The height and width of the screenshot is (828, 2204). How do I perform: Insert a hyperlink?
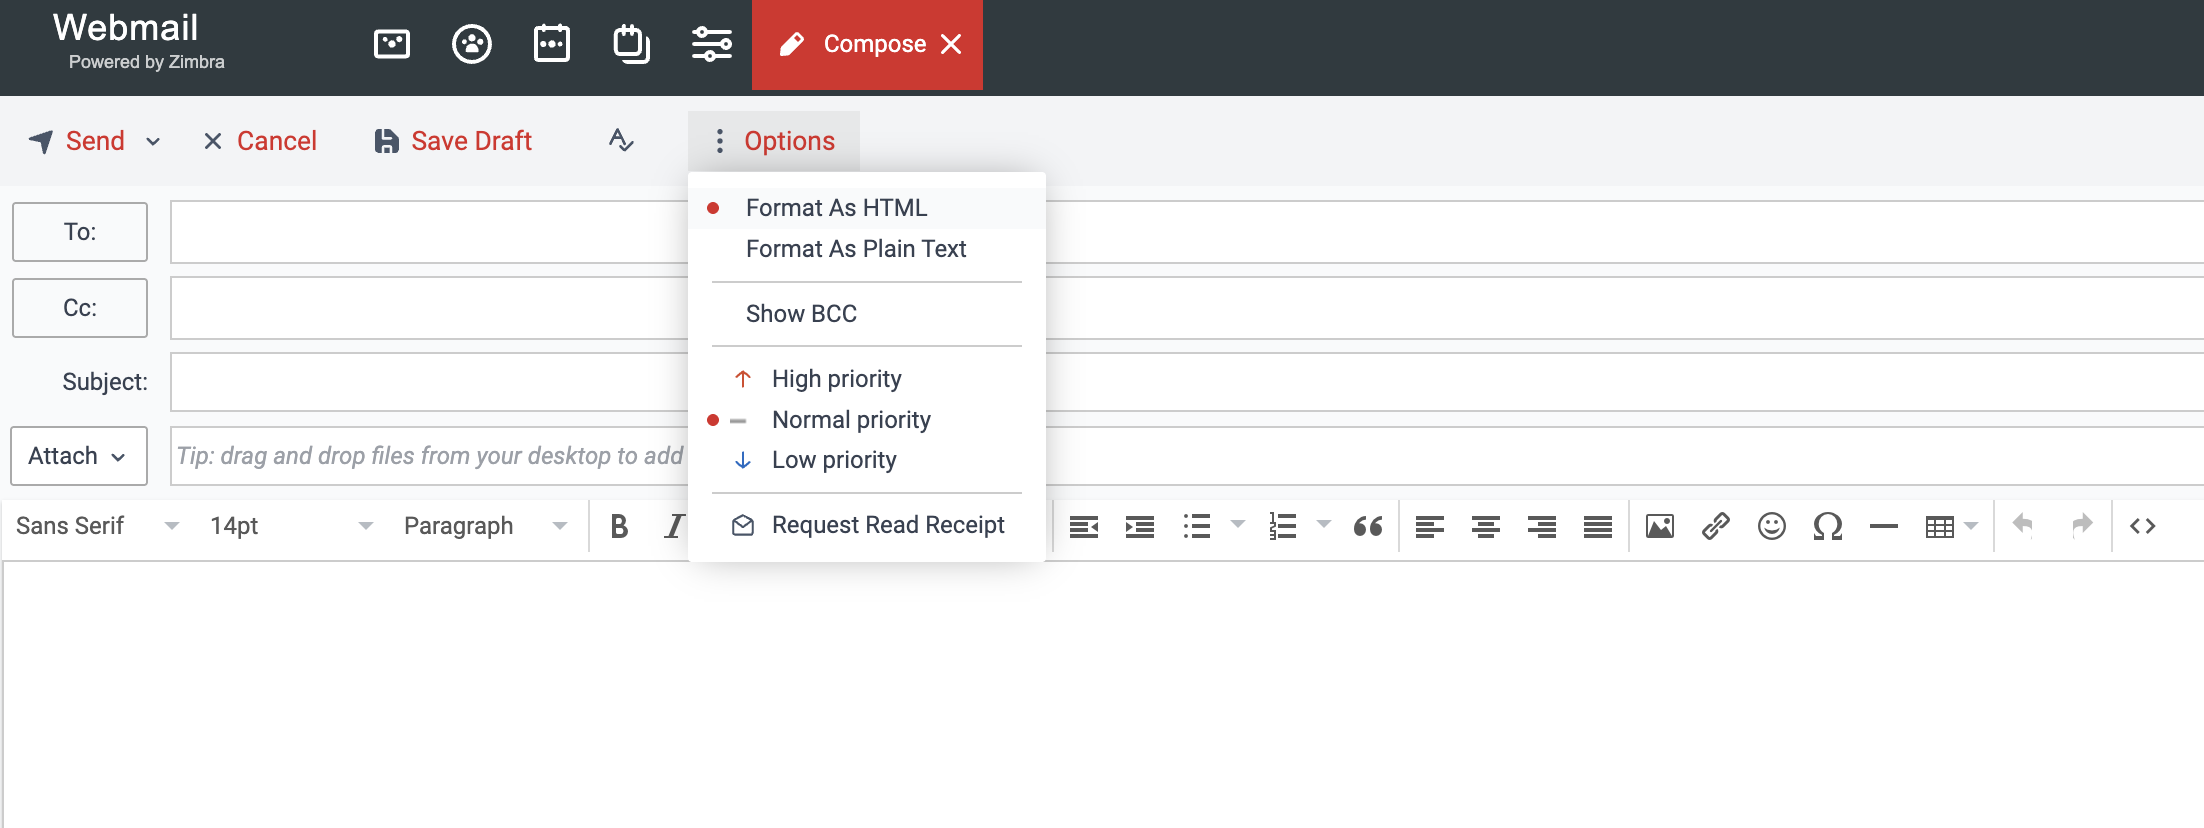click(1716, 526)
